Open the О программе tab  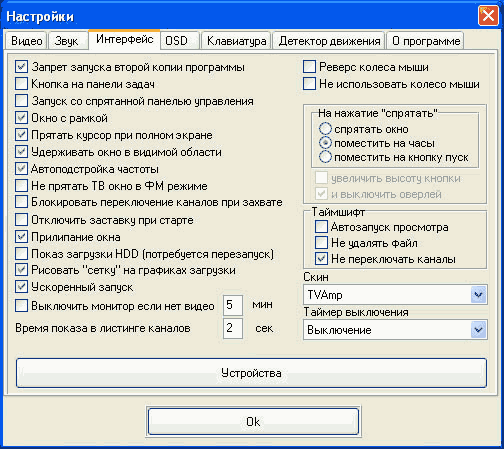coord(426,41)
